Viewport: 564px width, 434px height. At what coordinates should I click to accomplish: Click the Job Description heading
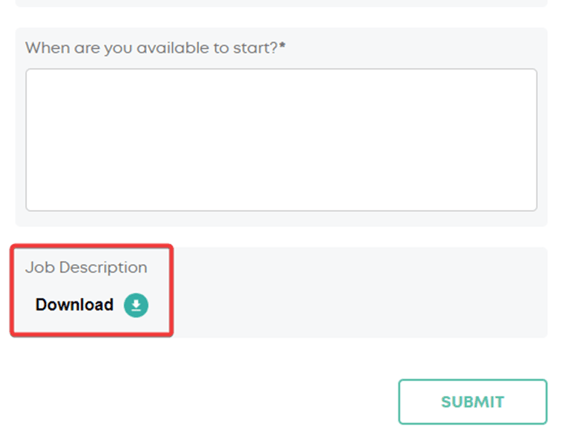tap(86, 268)
